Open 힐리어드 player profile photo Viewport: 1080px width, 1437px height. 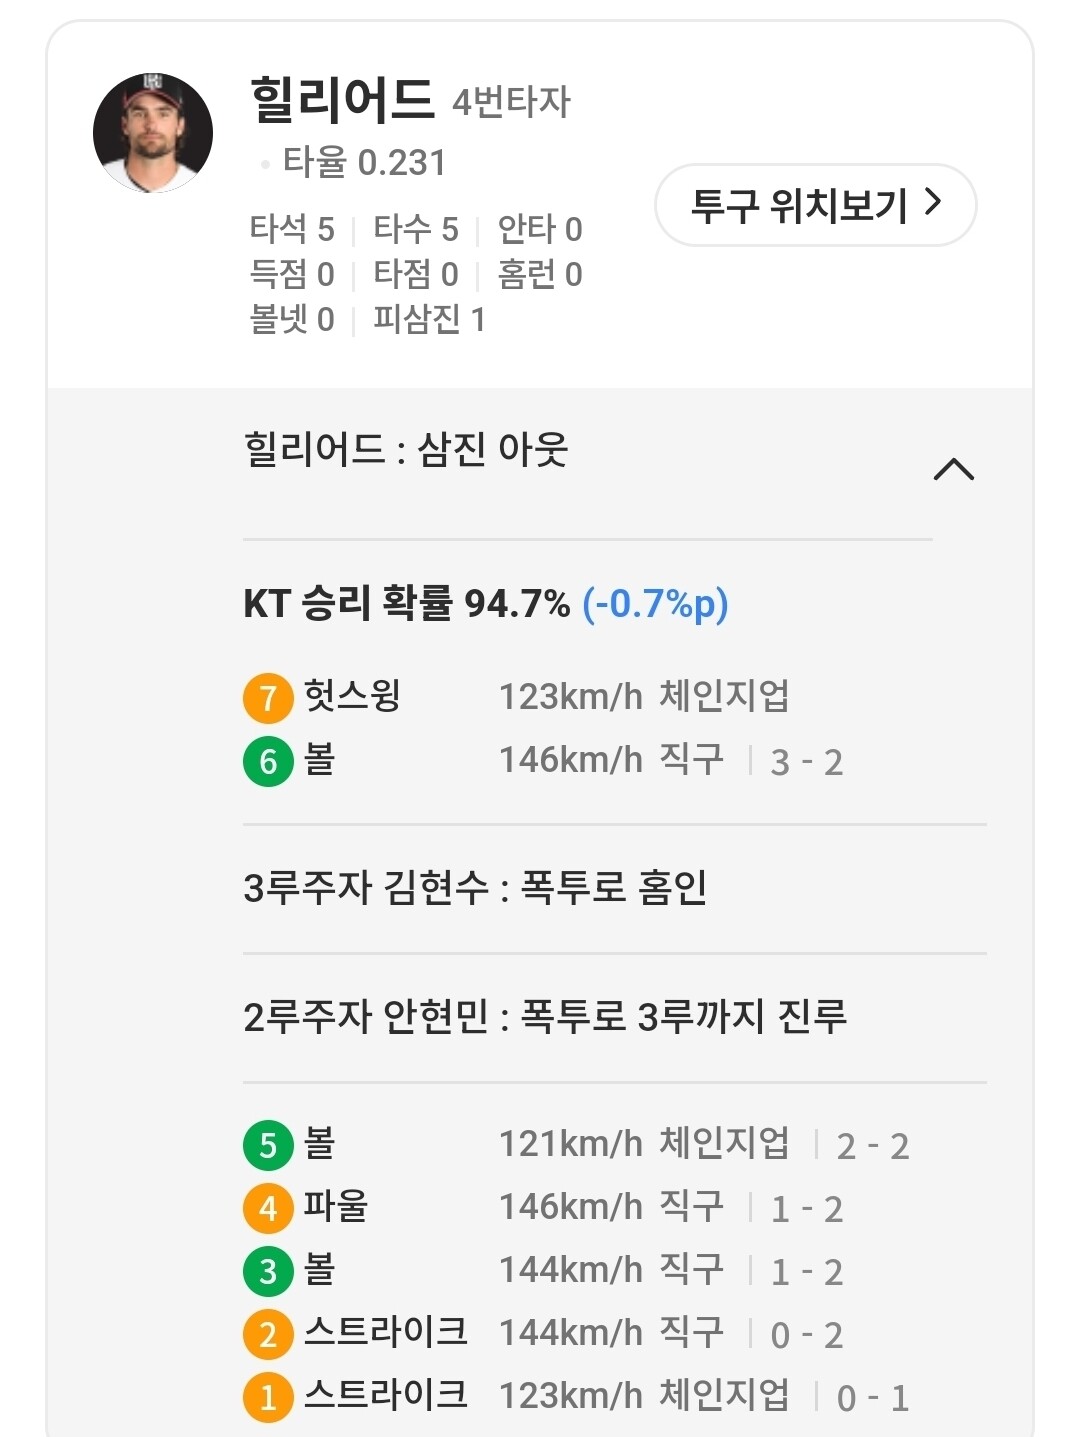(x=153, y=132)
